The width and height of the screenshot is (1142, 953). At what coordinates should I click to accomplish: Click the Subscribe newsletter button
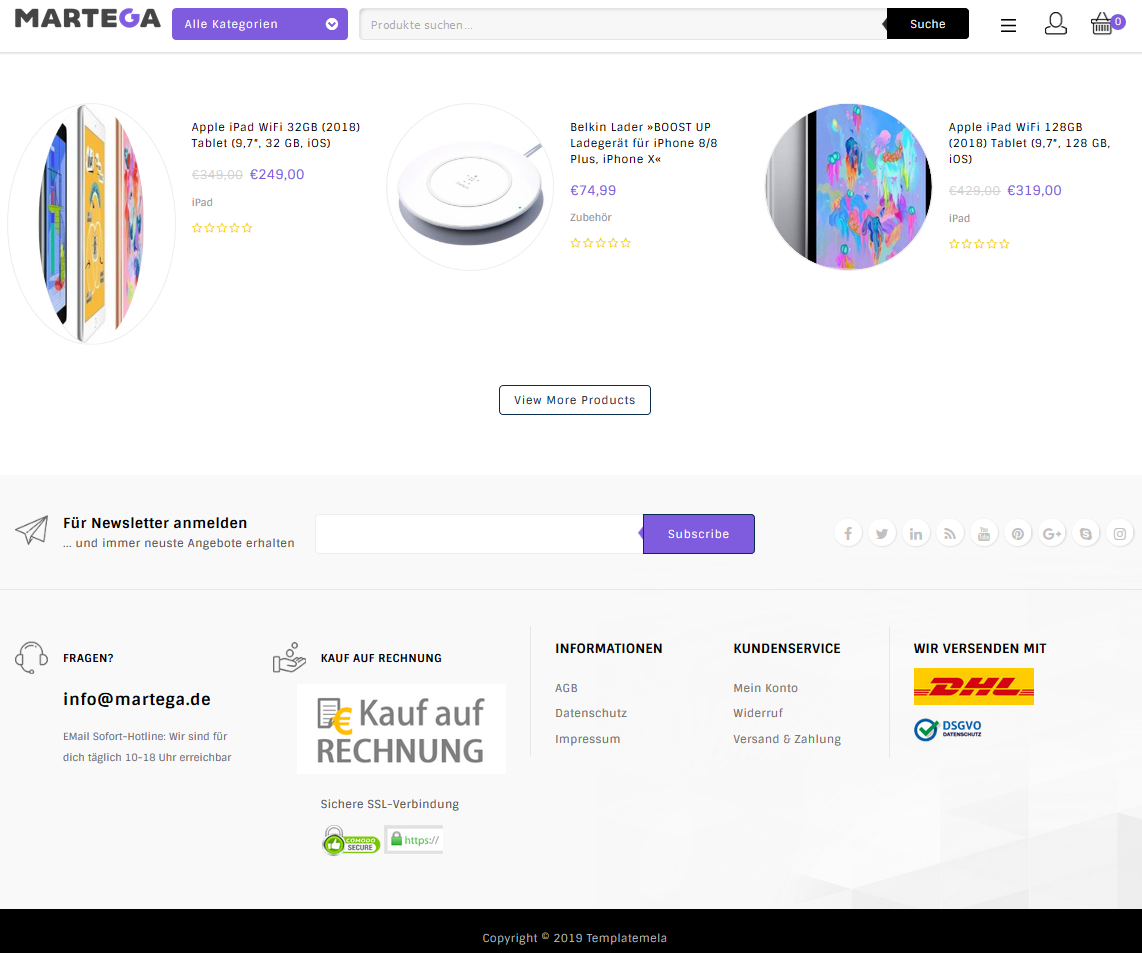(698, 534)
